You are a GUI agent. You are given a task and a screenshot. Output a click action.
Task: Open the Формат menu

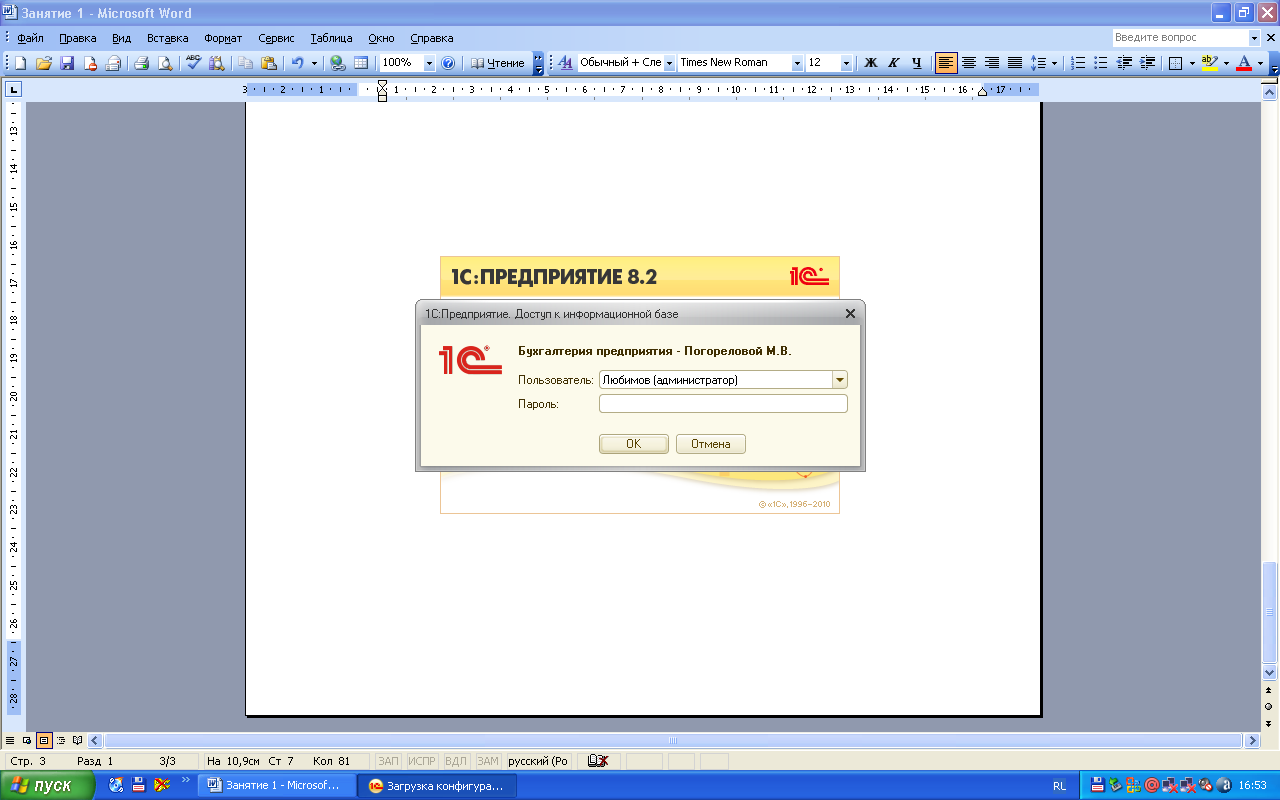(223, 38)
